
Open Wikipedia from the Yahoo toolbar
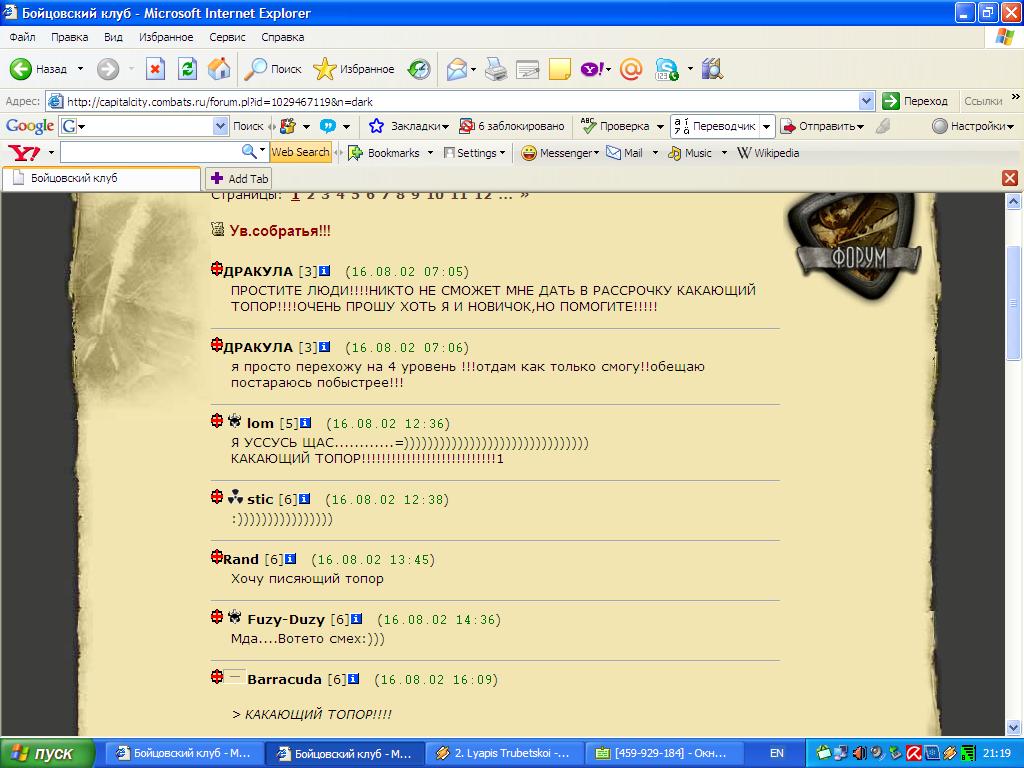[768, 153]
